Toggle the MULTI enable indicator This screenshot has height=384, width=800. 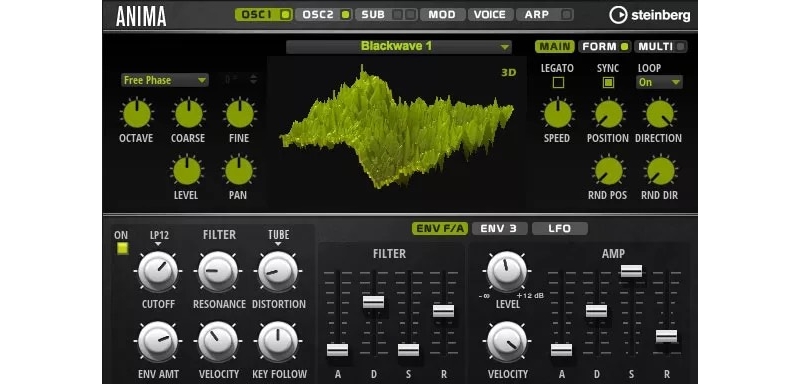coord(680,46)
